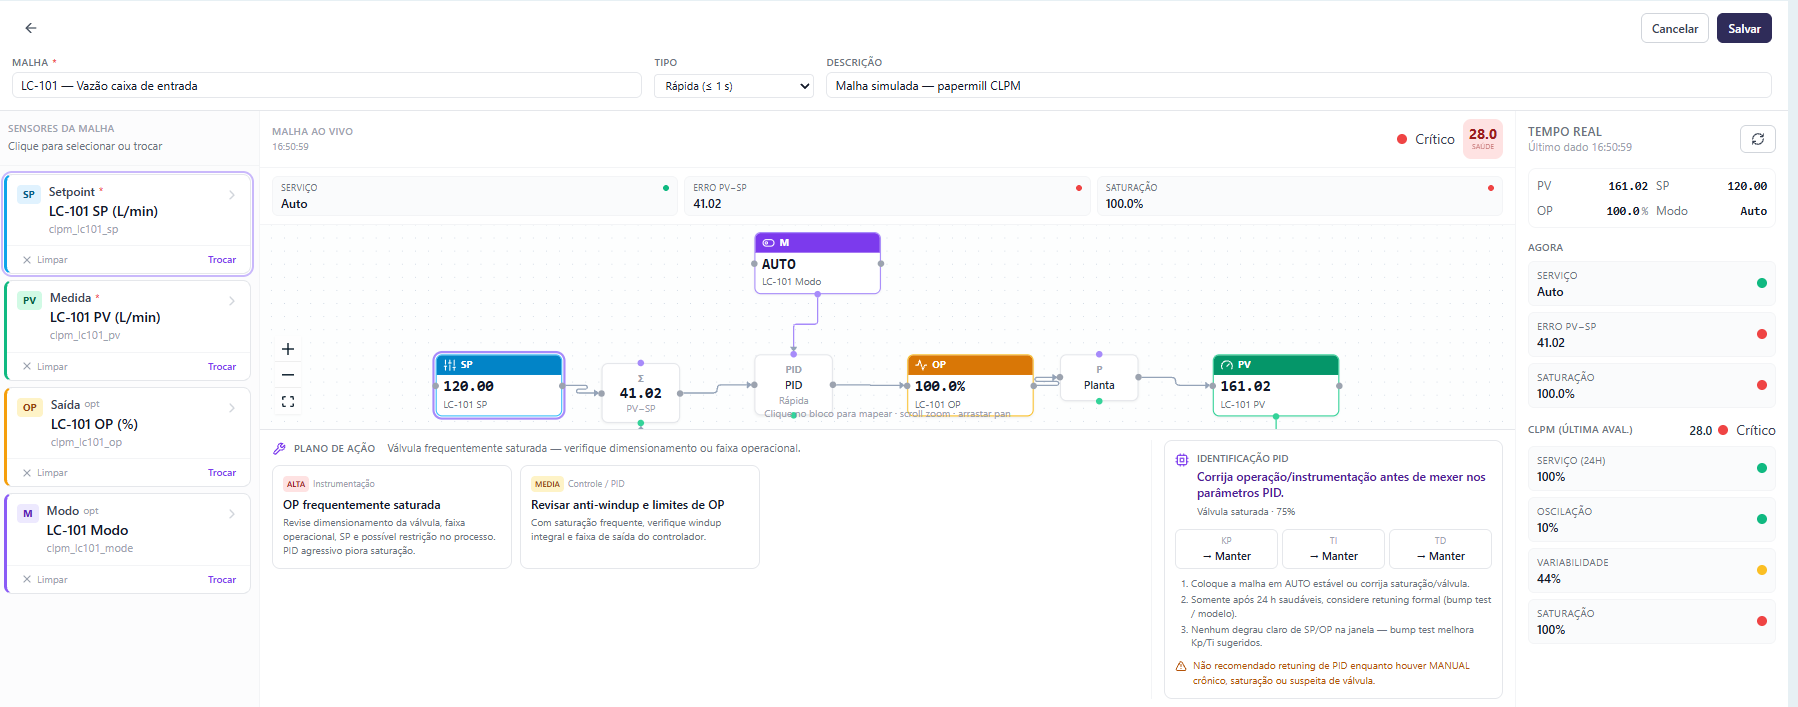
Task: Click the Salvar button
Action: [1744, 28]
